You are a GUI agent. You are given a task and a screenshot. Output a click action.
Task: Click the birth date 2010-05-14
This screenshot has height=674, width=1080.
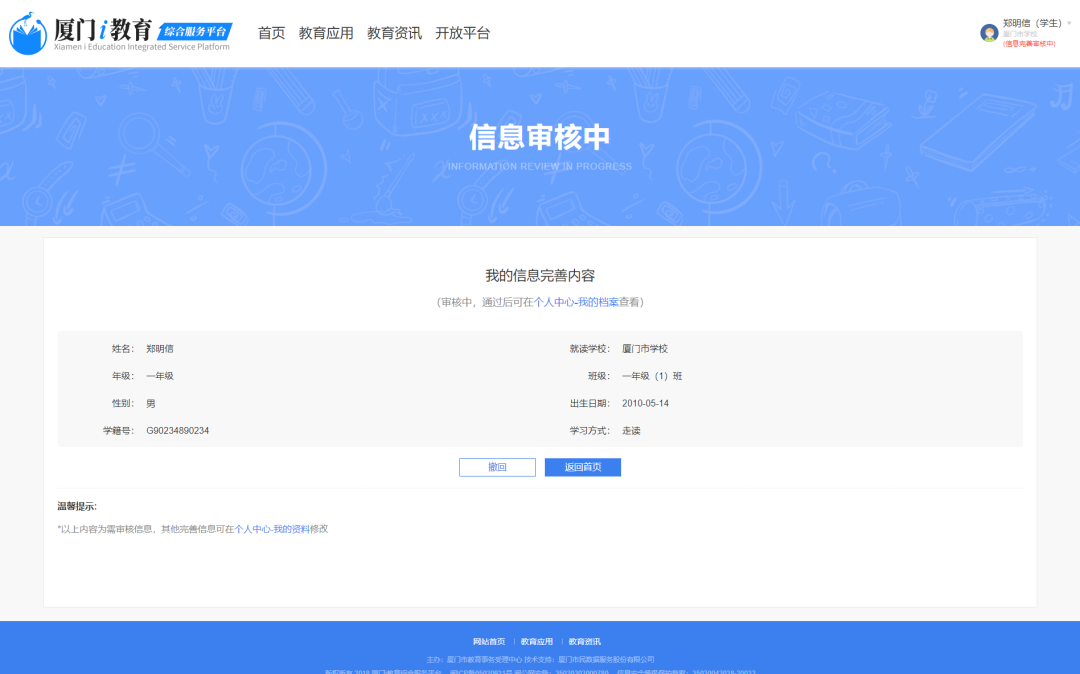pos(645,403)
